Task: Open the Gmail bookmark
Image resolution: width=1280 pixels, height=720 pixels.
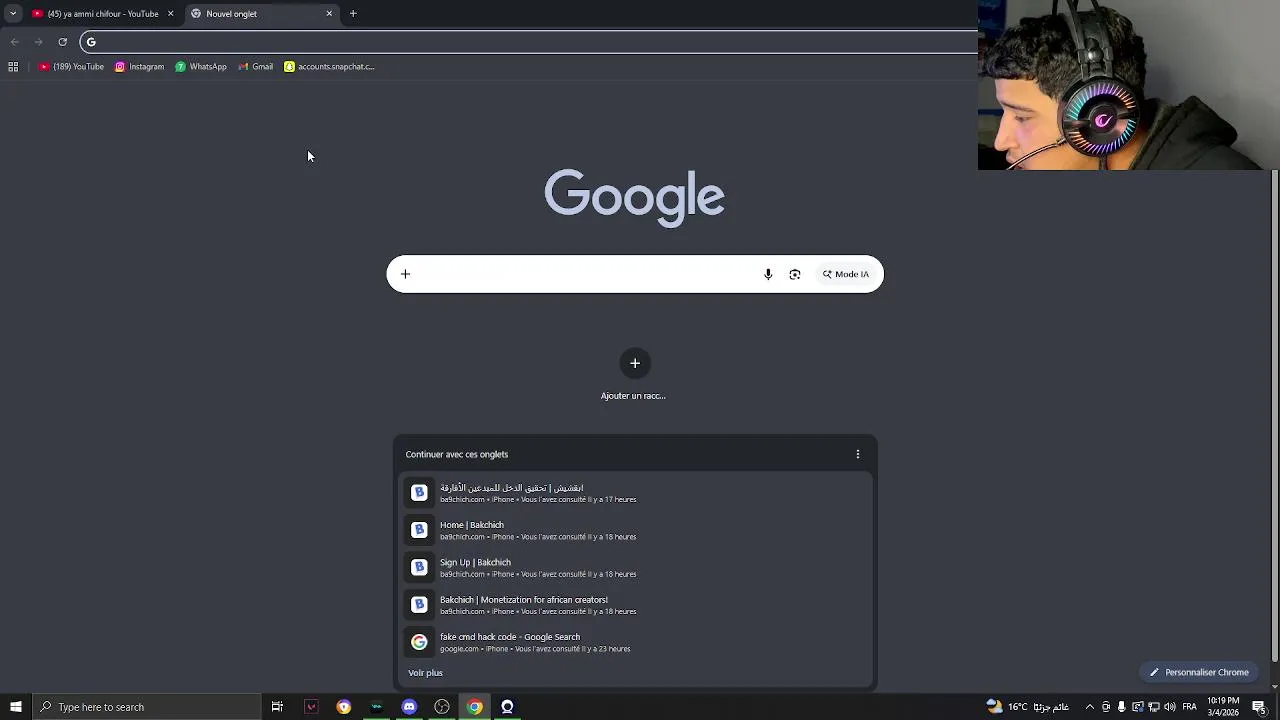Action: coord(255,67)
